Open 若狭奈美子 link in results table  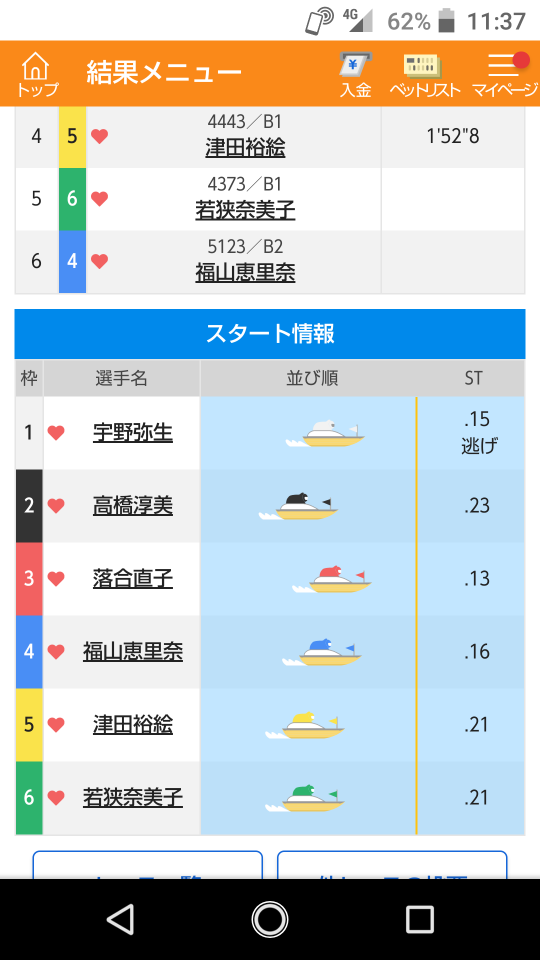[245, 211]
